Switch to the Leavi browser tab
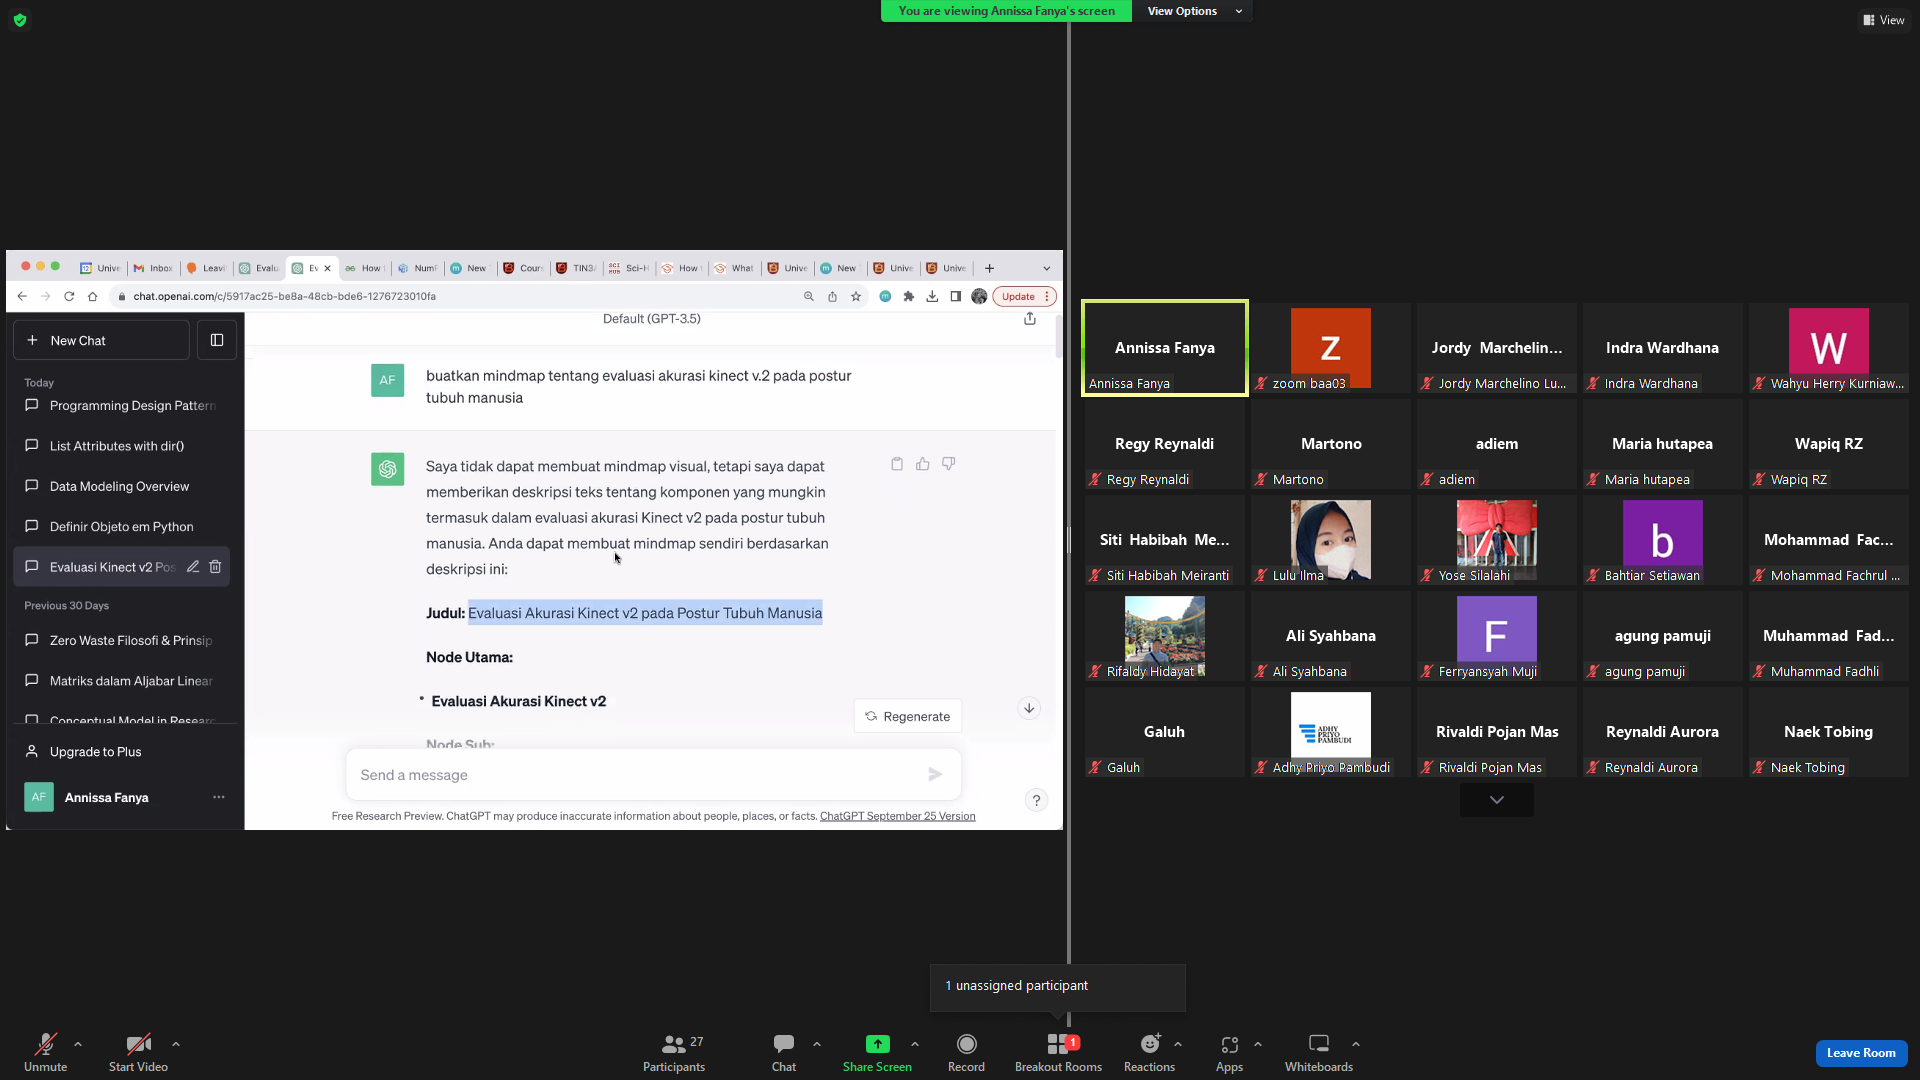 coord(206,268)
